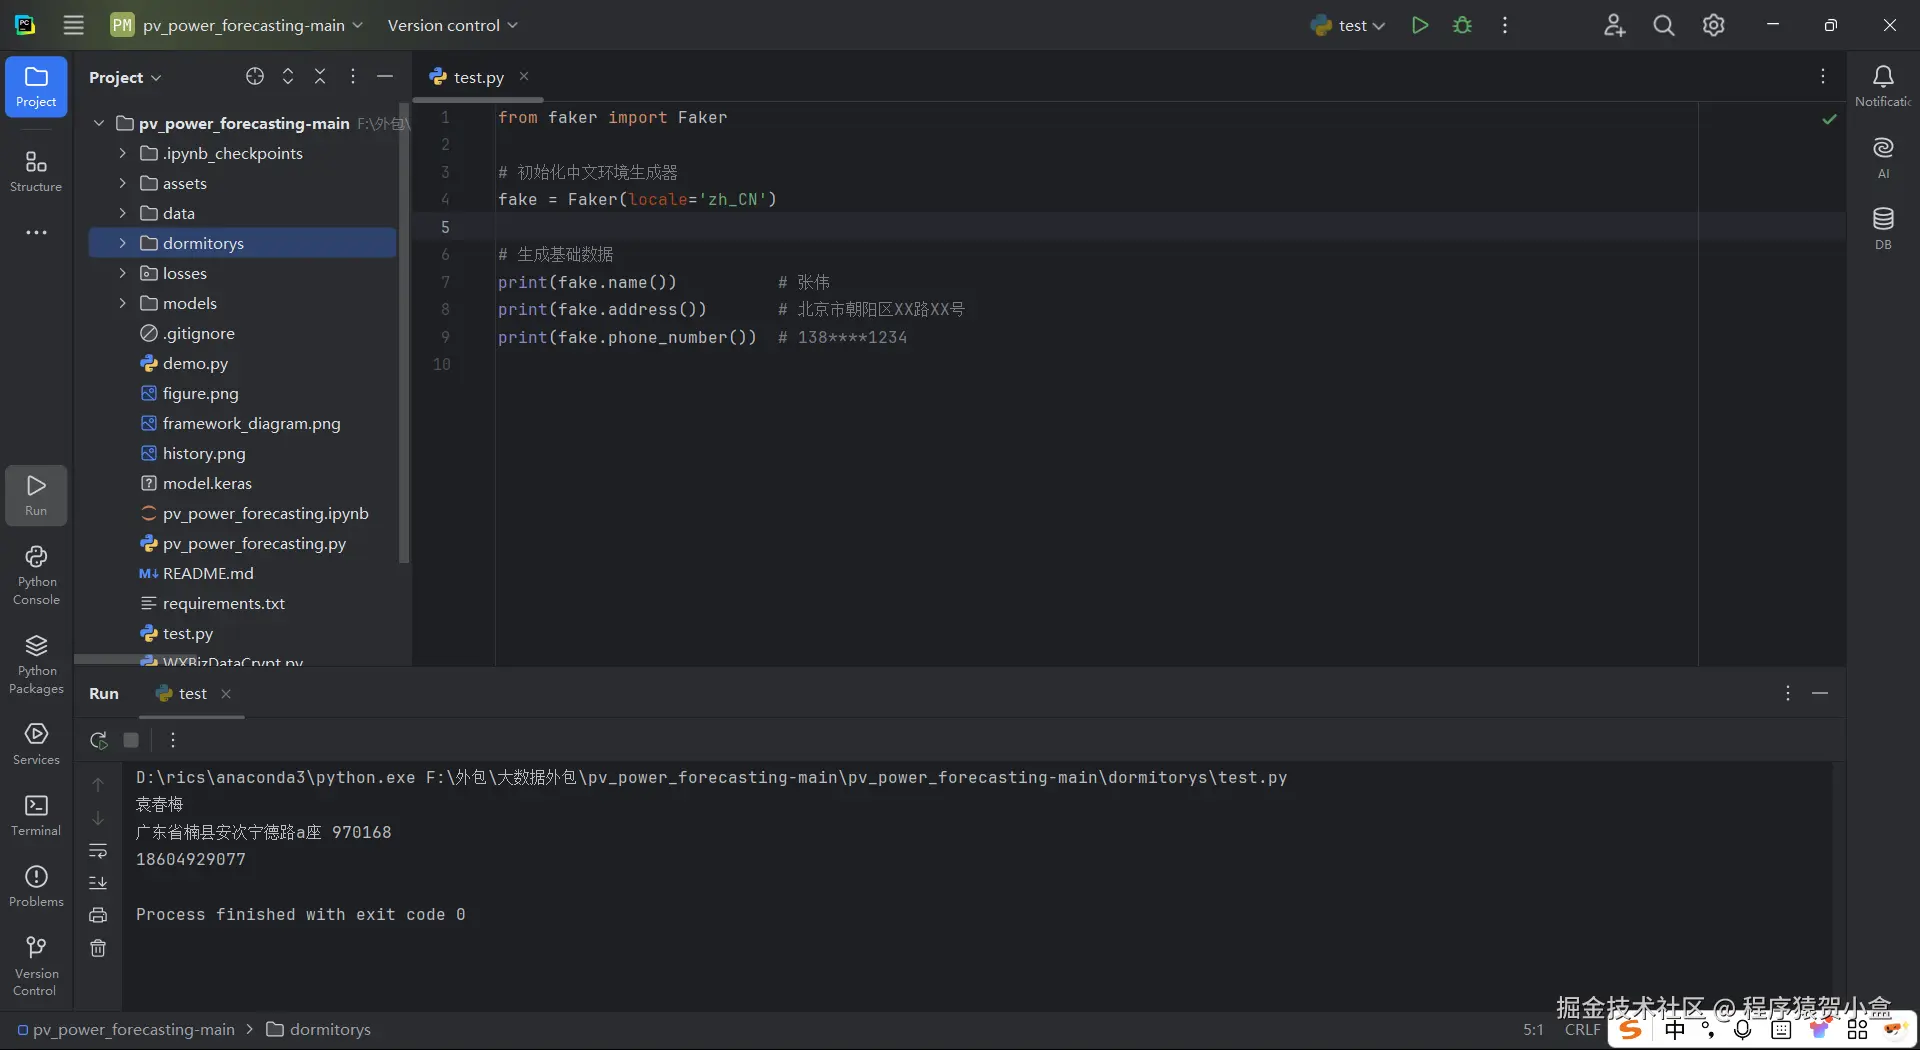Image resolution: width=1920 pixels, height=1050 pixels.
Task: Run the test configuration with the green play button
Action: pyautogui.click(x=1419, y=25)
